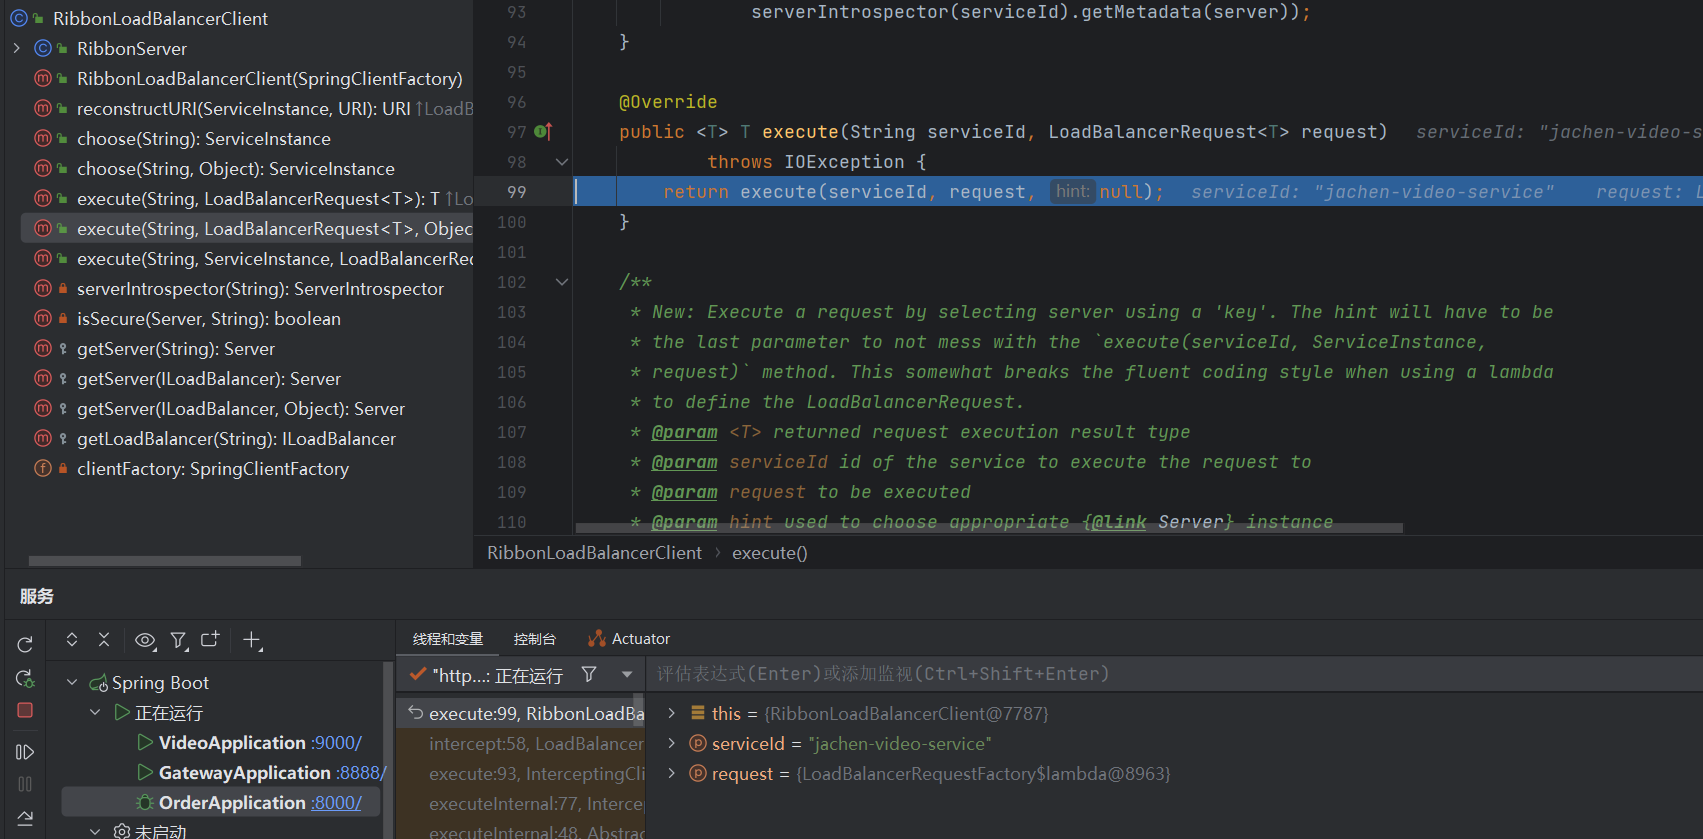Click the Add Service plus icon
Viewport: 1703px width, 839px height.
pos(253,640)
